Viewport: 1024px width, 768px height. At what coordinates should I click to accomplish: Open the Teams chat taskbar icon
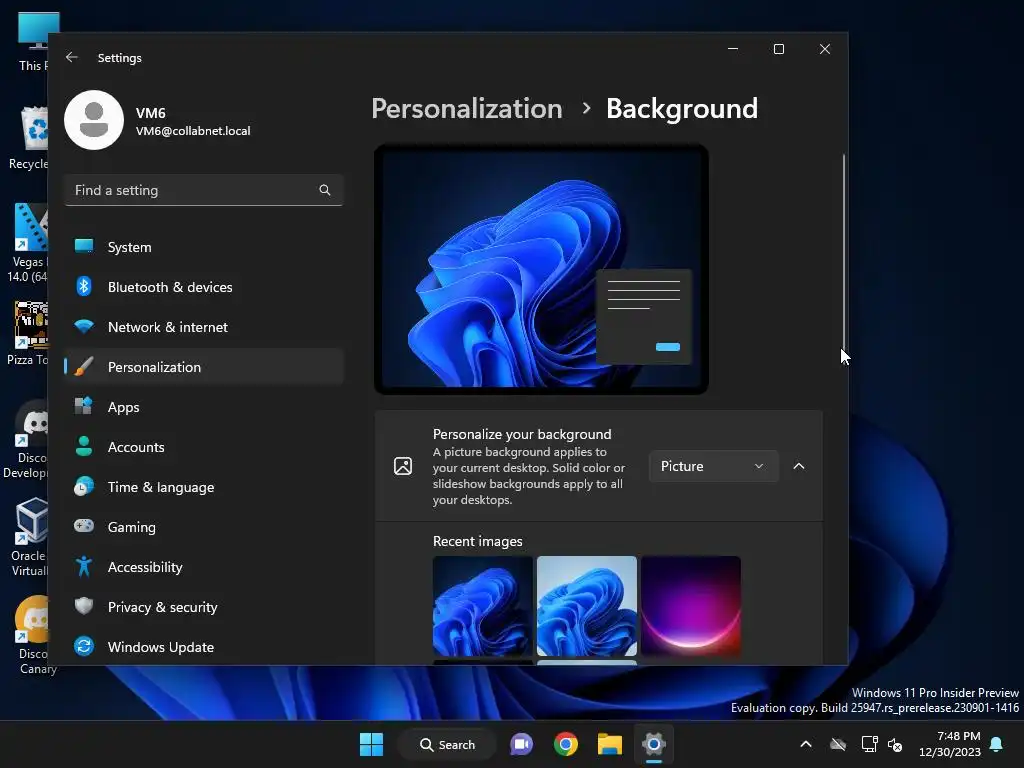pos(521,744)
